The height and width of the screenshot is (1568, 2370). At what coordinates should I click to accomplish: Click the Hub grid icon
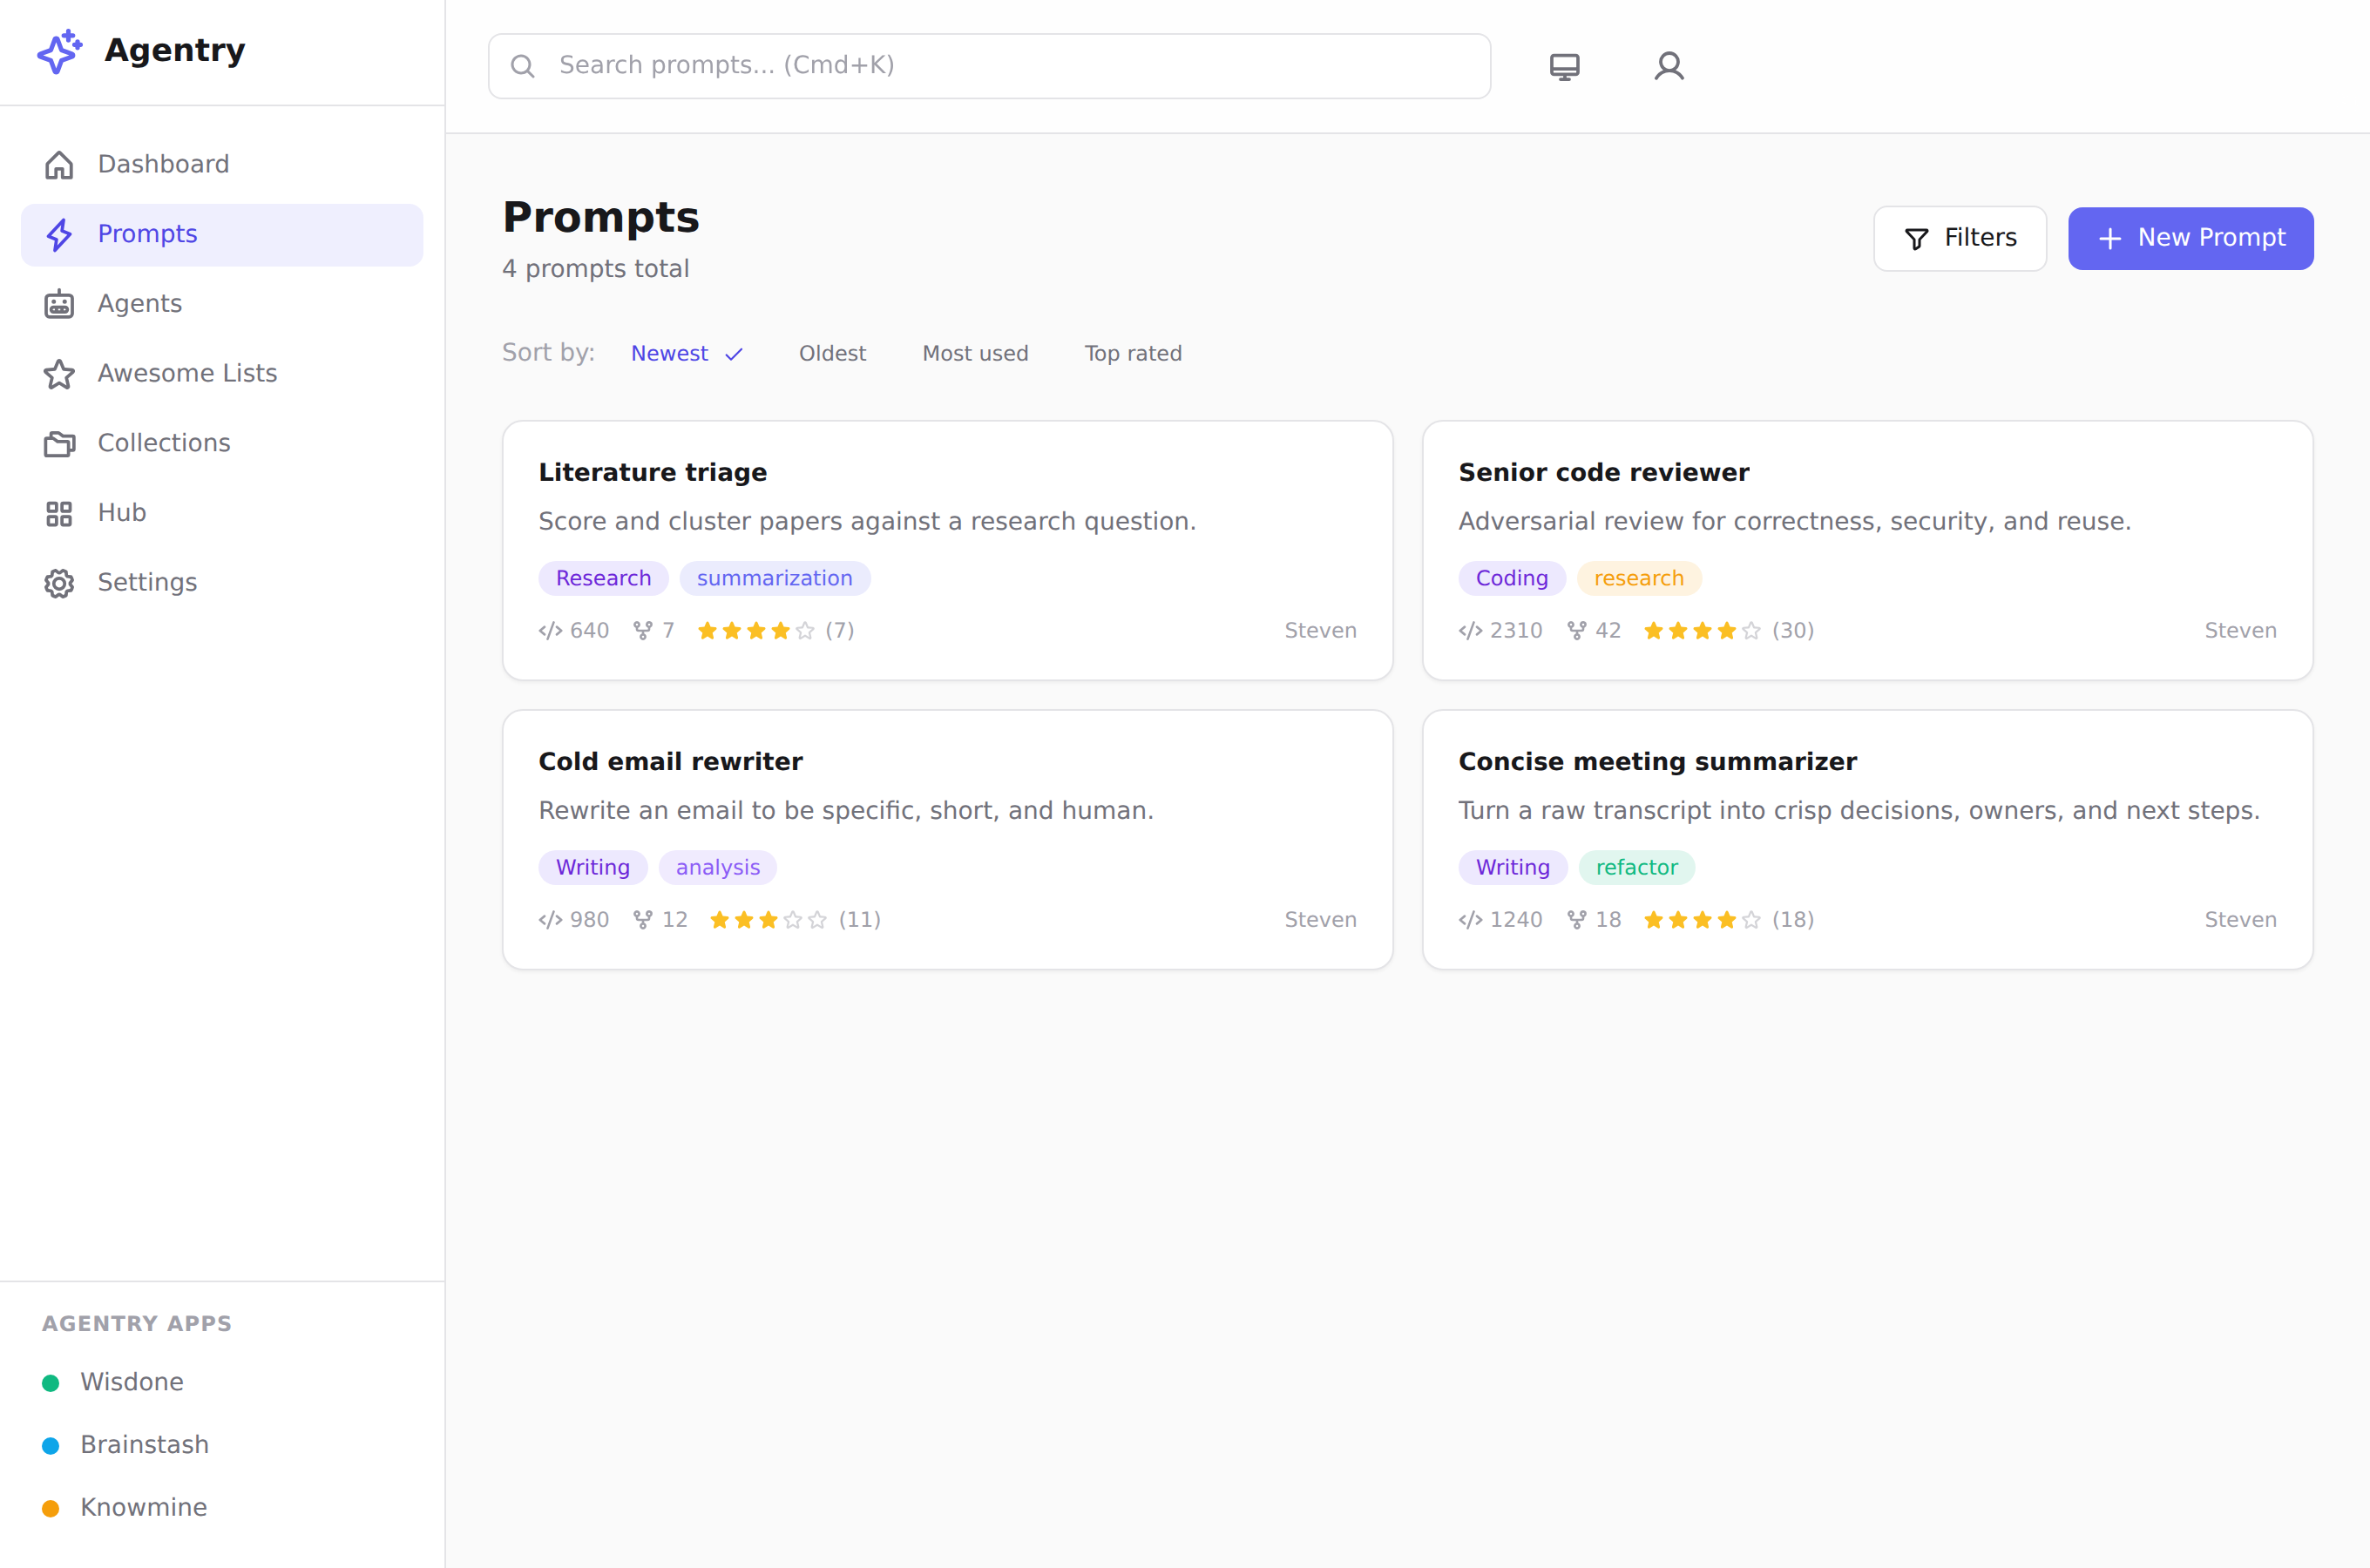click(x=59, y=513)
